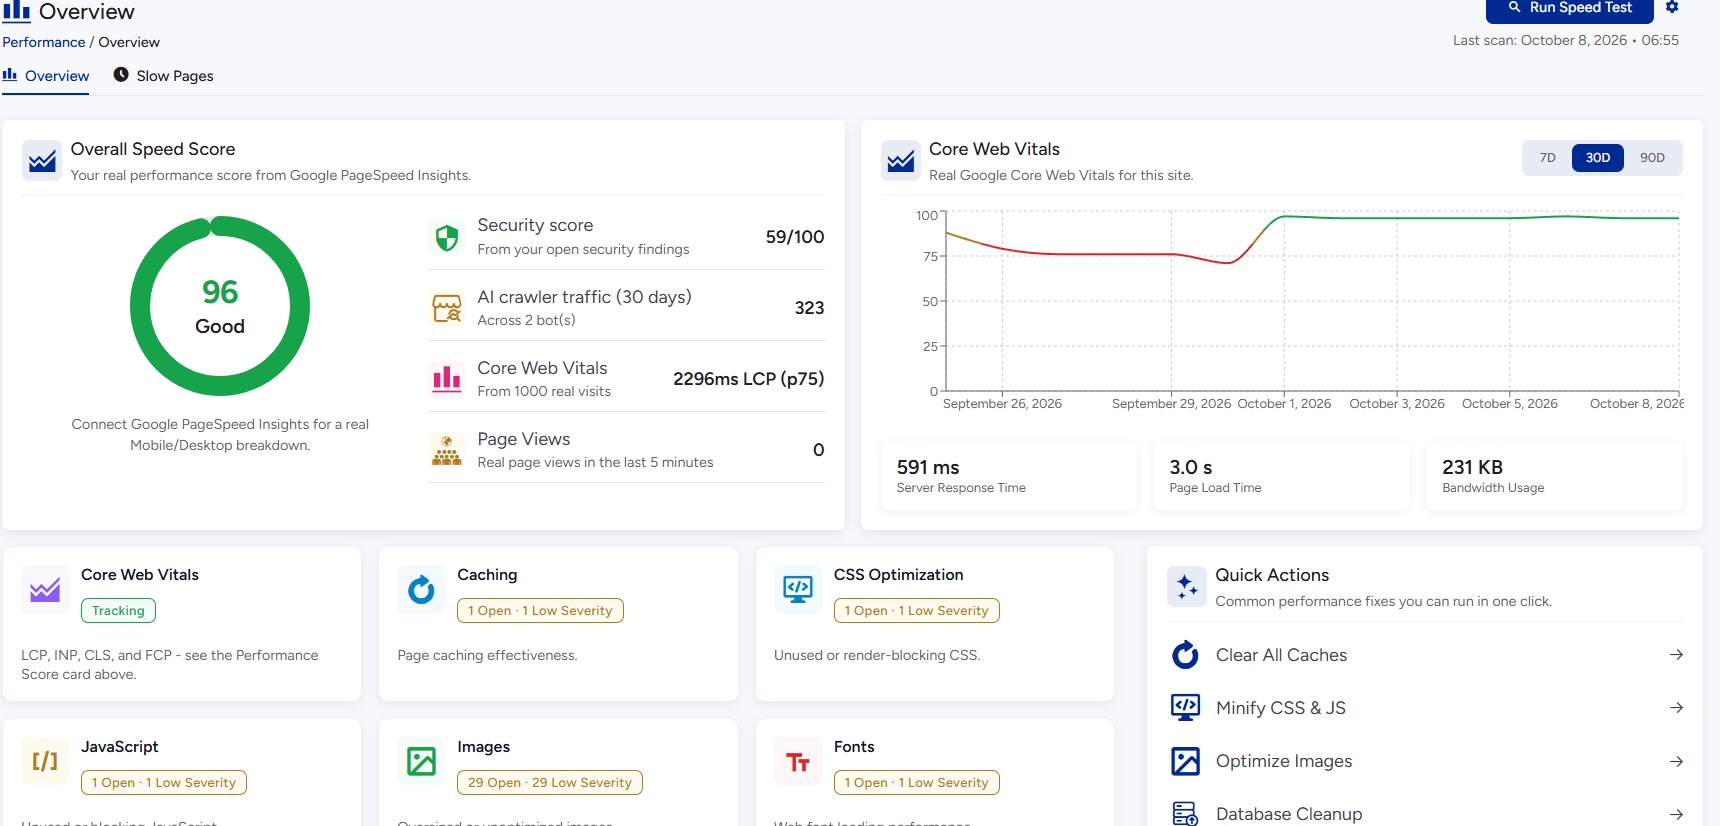This screenshot has height=826, width=1720.
Task: Open Minify CSS & JS arrow
Action: 1676,708
